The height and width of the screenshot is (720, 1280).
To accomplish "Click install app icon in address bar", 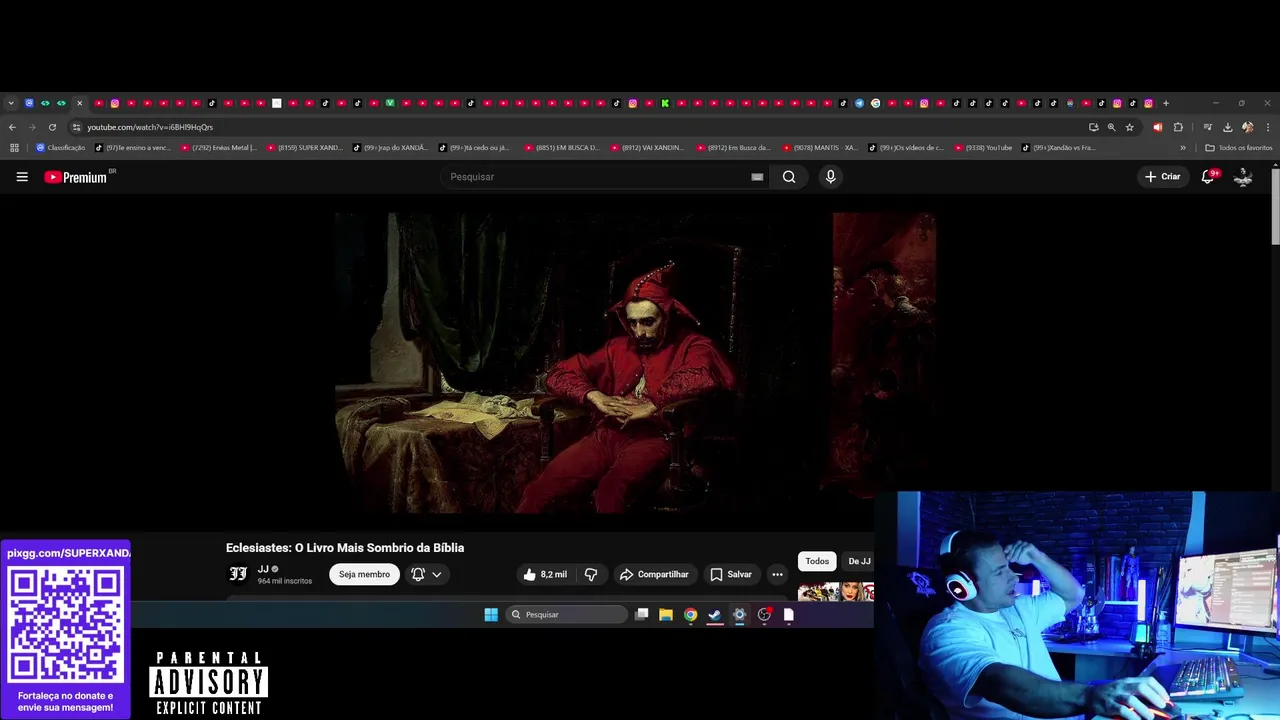I will (1093, 127).
